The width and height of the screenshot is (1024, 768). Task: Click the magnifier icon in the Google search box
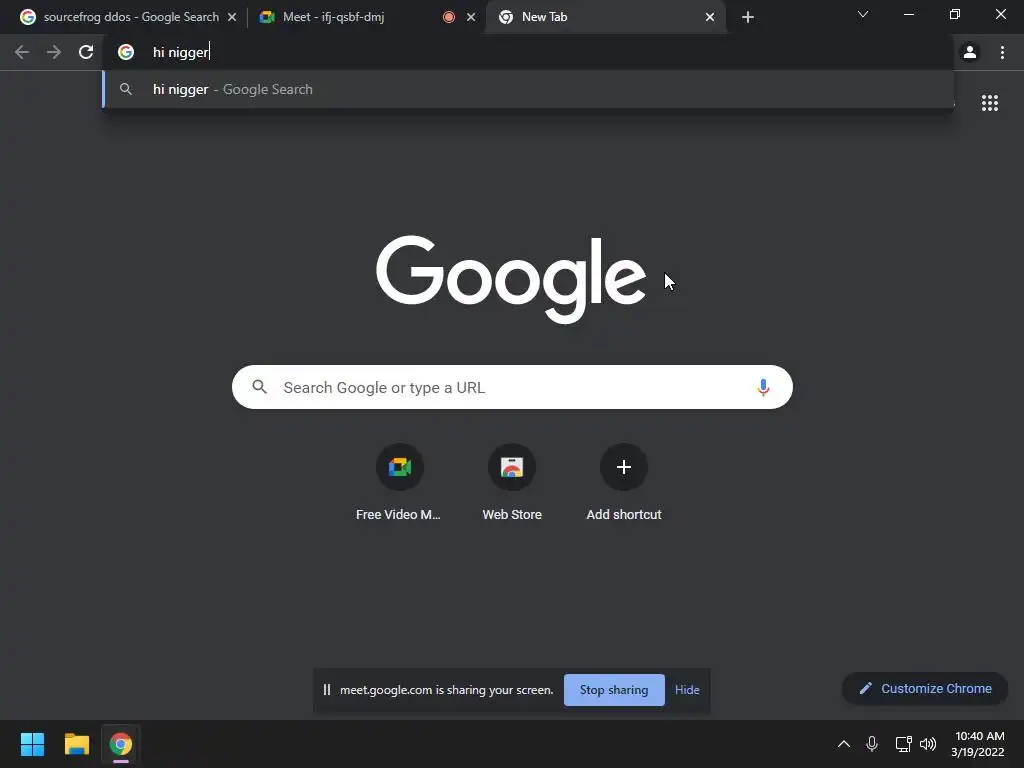tap(260, 387)
